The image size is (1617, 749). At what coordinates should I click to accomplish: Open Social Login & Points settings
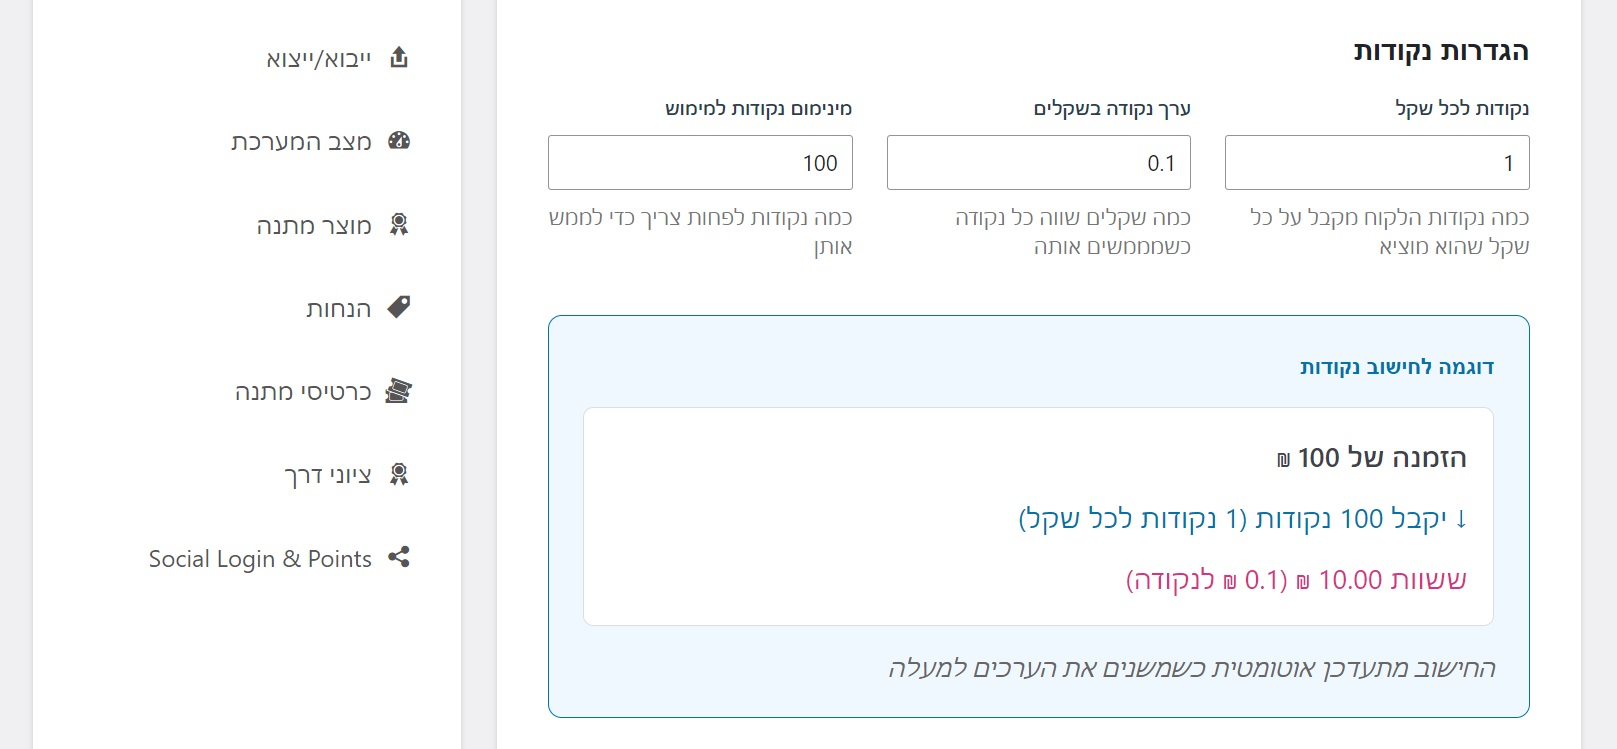260,559
